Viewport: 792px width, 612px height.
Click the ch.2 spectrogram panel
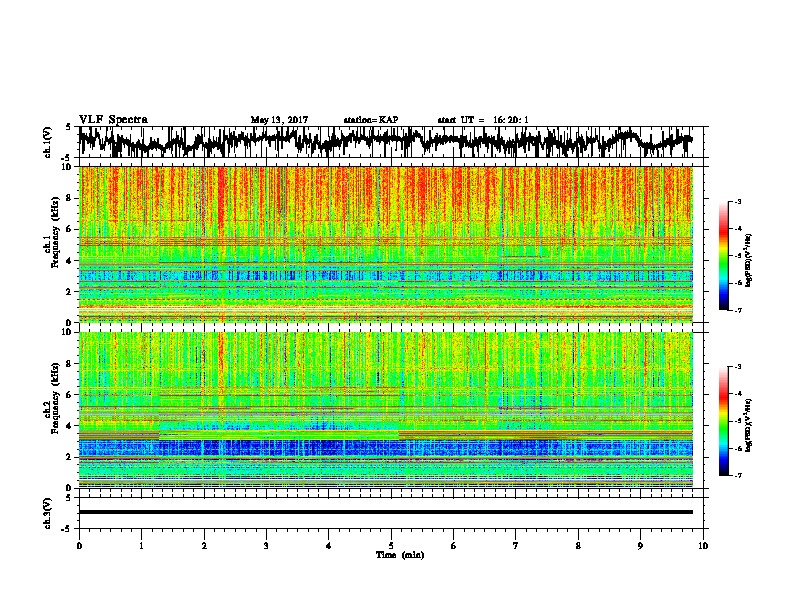[x=386, y=410]
